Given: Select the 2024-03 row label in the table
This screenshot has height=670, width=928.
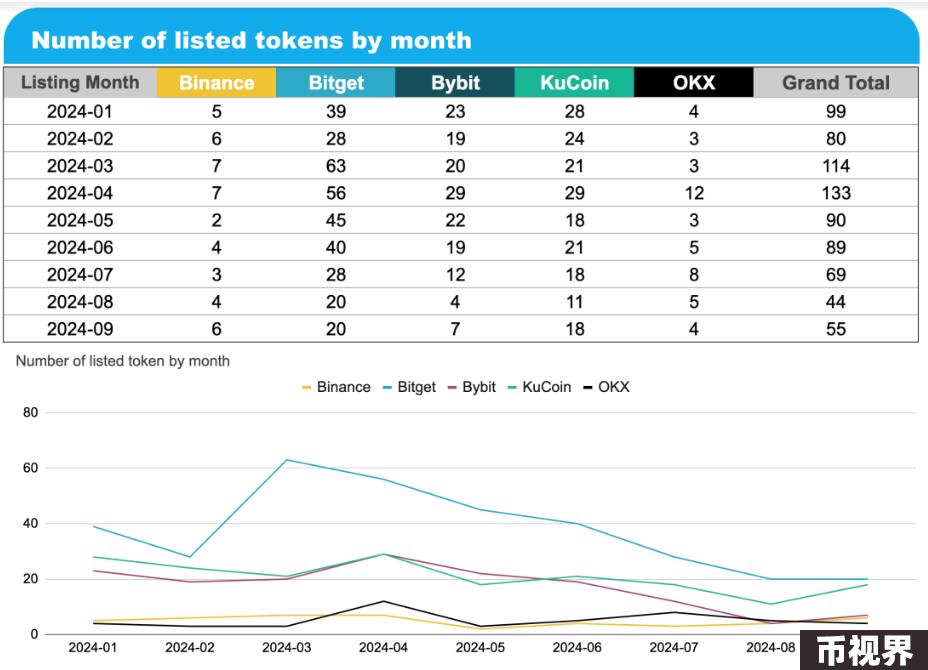Looking at the screenshot, I should (80, 166).
